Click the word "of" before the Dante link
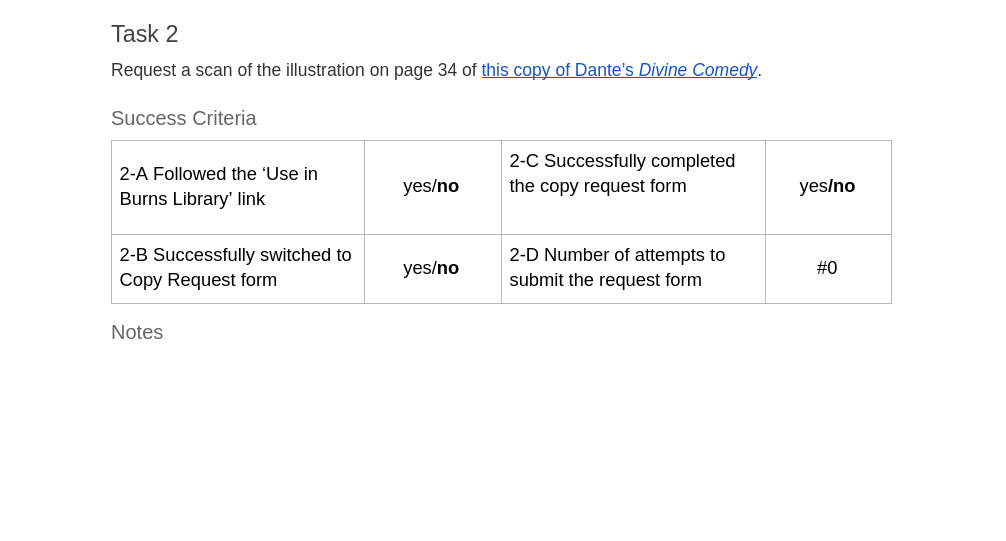The height and width of the screenshot is (541, 1006). click(469, 71)
